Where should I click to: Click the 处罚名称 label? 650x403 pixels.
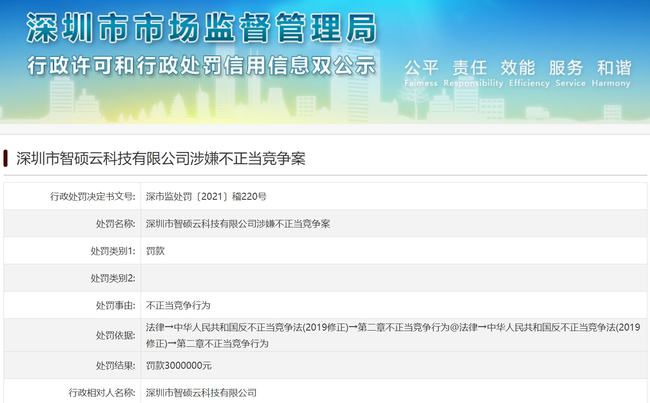(115, 223)
